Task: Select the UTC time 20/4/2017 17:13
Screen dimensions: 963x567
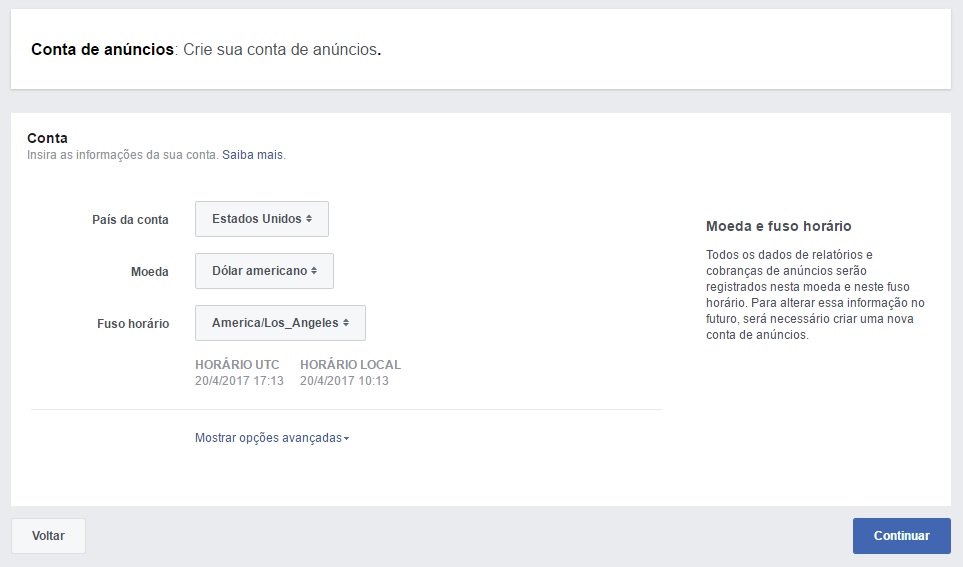Action: pyautogui.click(x=239, y=381)
